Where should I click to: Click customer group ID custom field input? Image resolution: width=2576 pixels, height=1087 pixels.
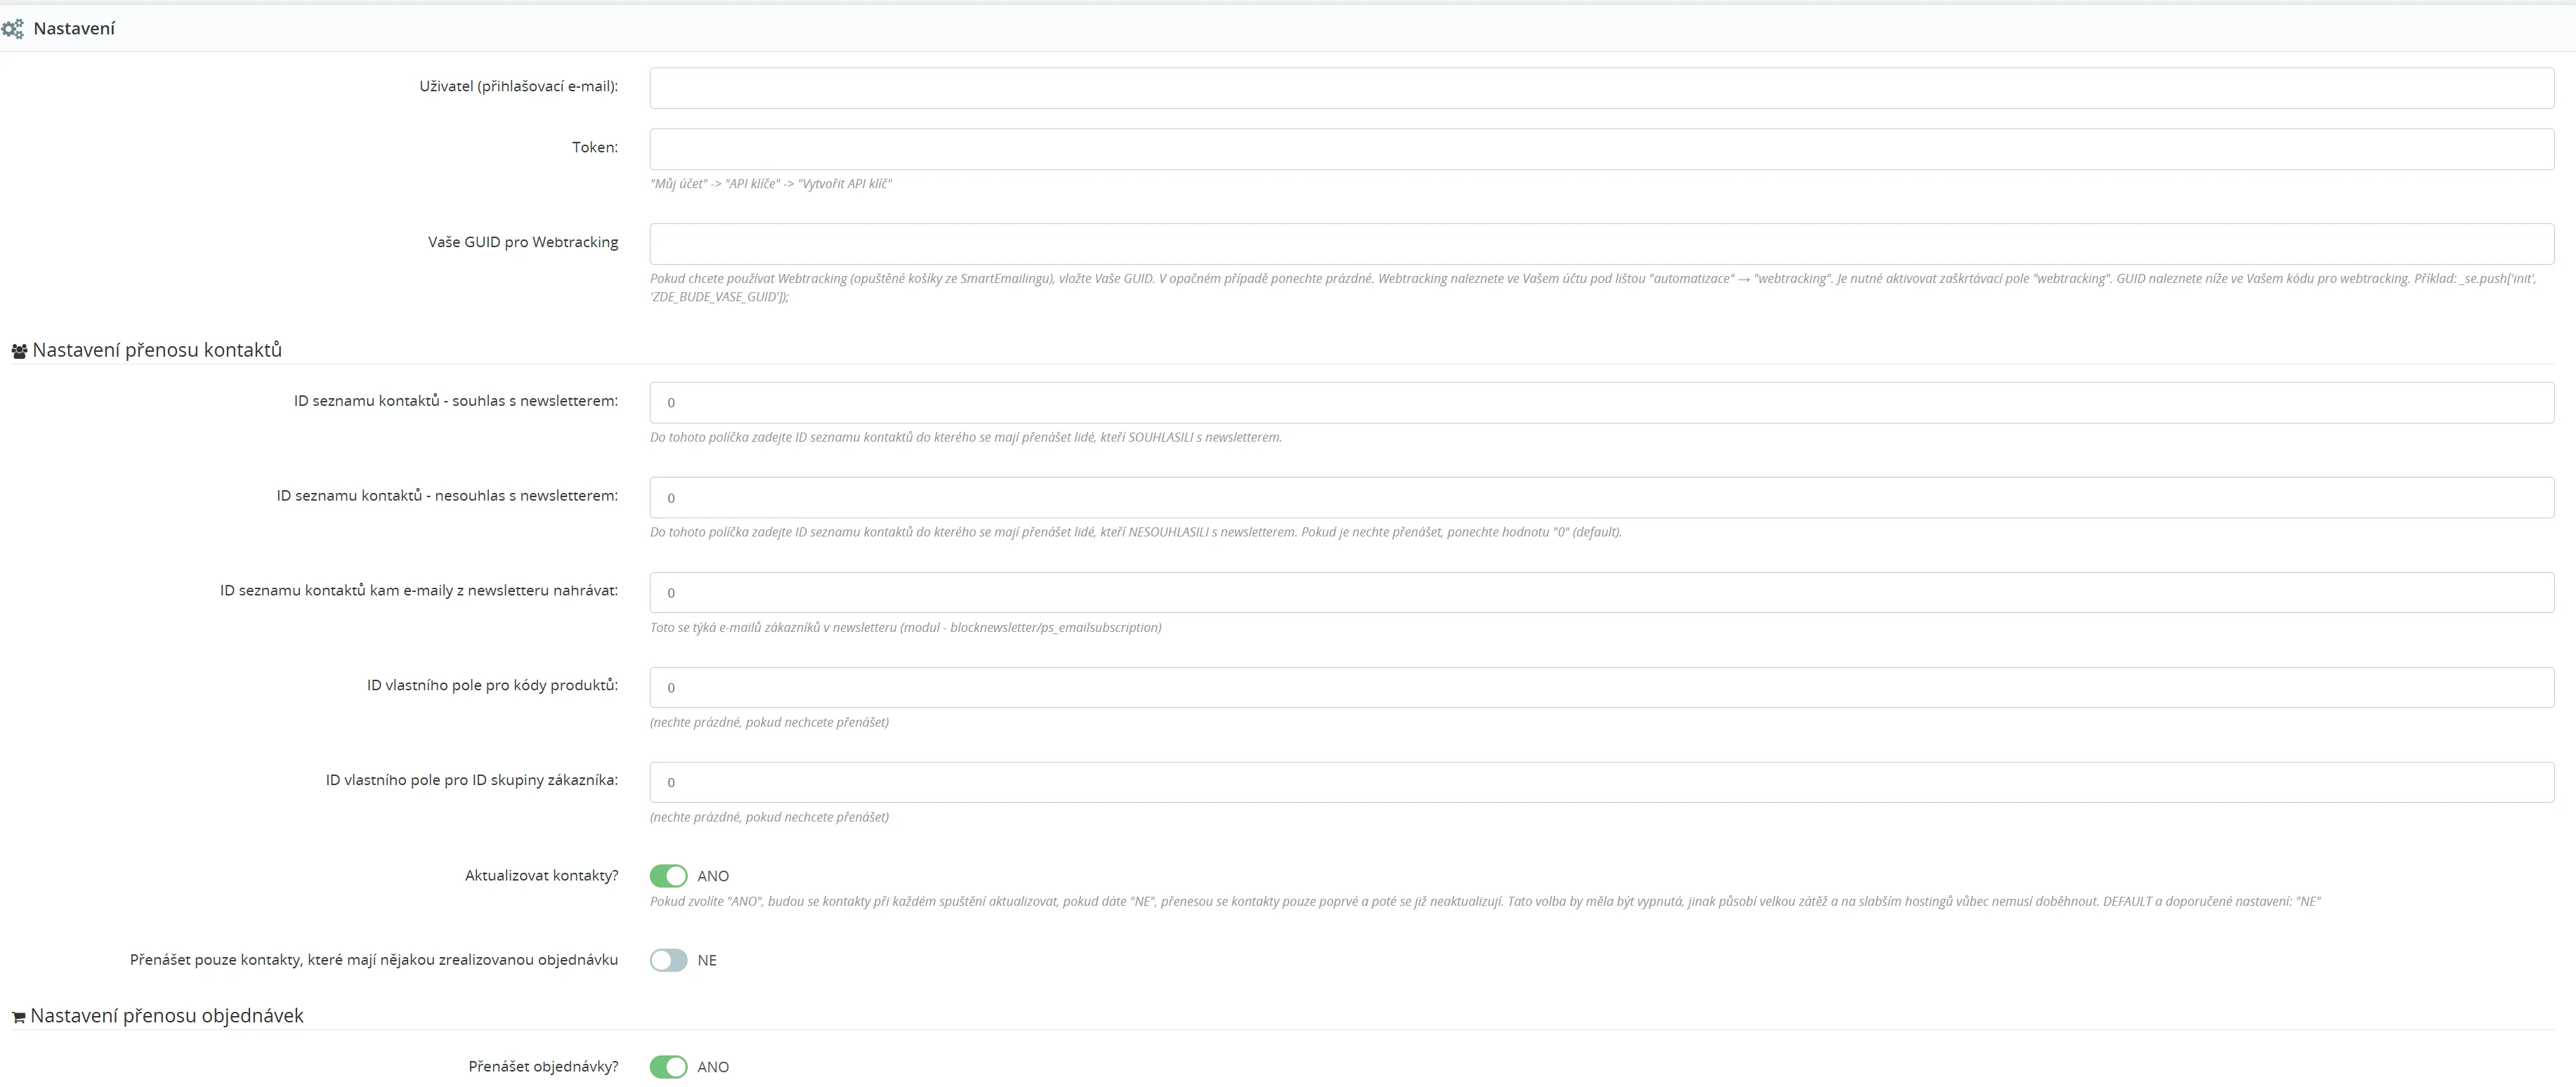point(1600,782)
